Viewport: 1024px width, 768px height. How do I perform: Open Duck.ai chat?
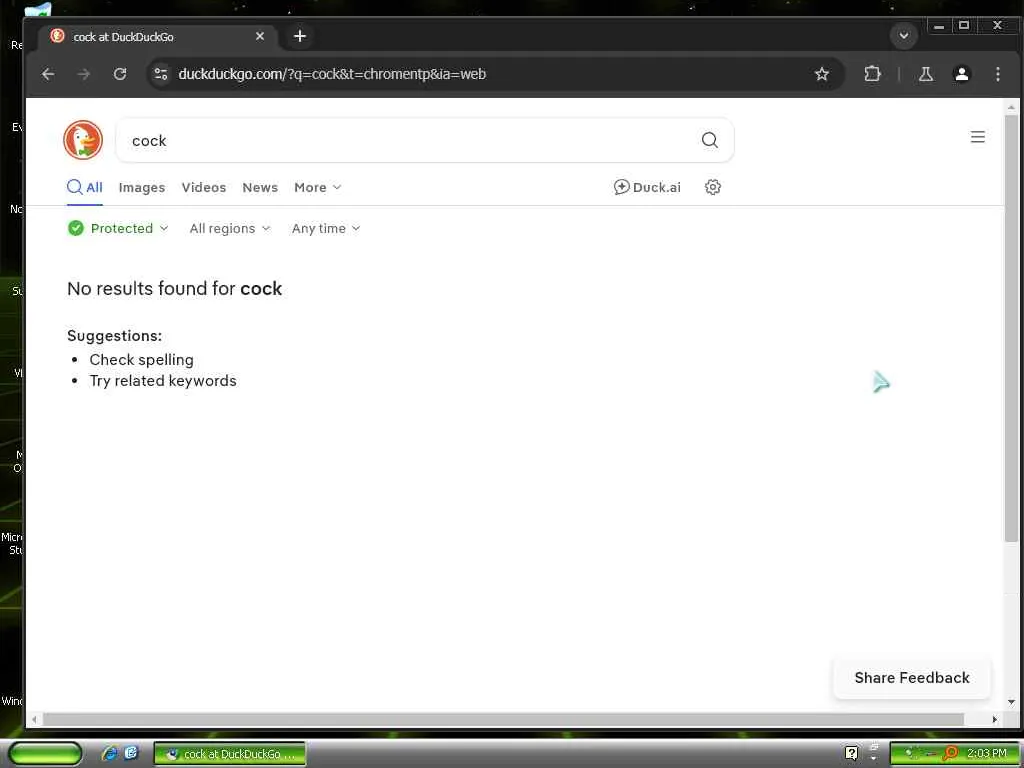[x=647, y=187]
